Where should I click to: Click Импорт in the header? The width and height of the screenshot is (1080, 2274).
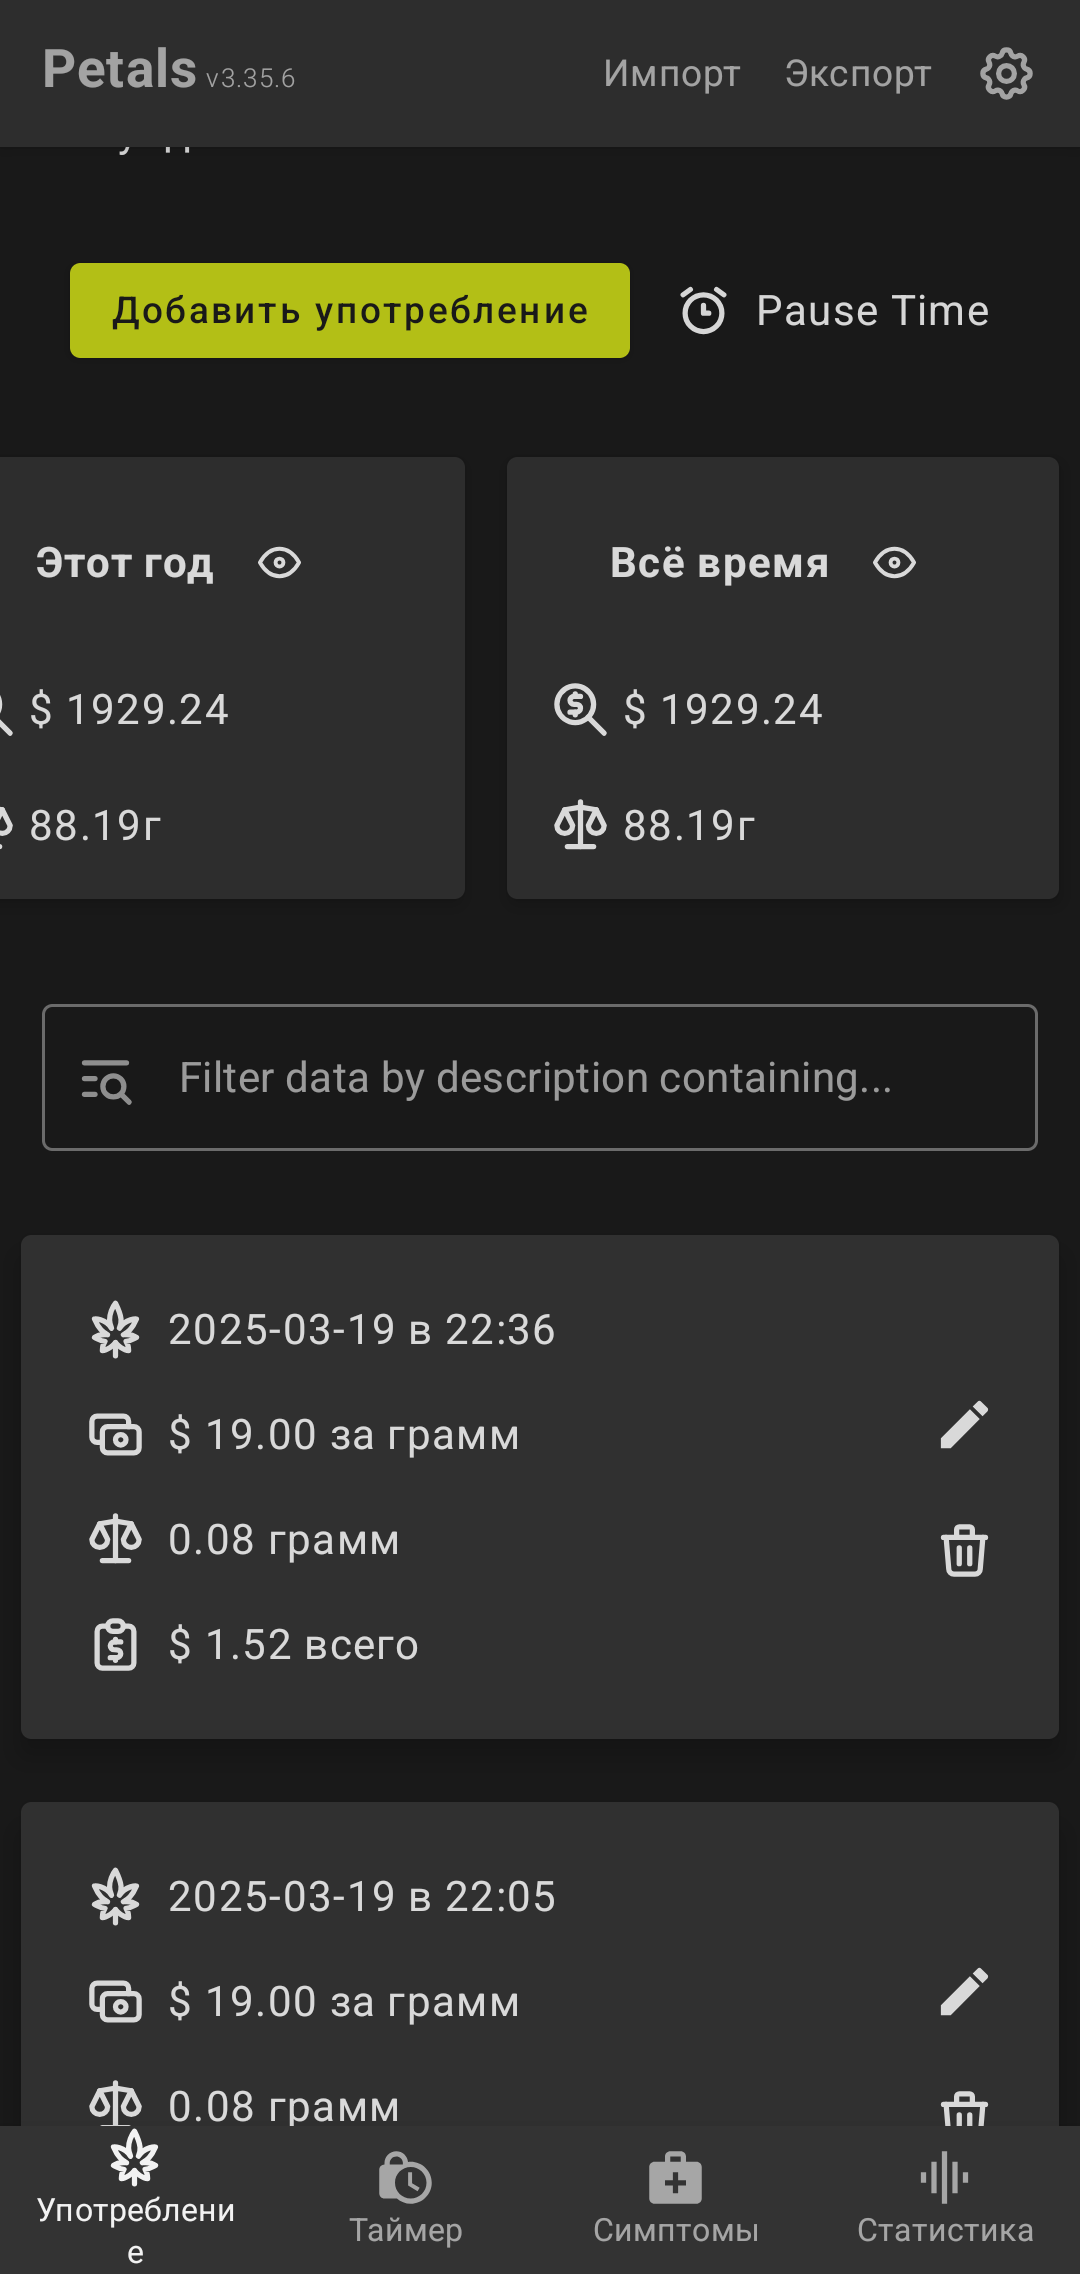coord(671,73)
